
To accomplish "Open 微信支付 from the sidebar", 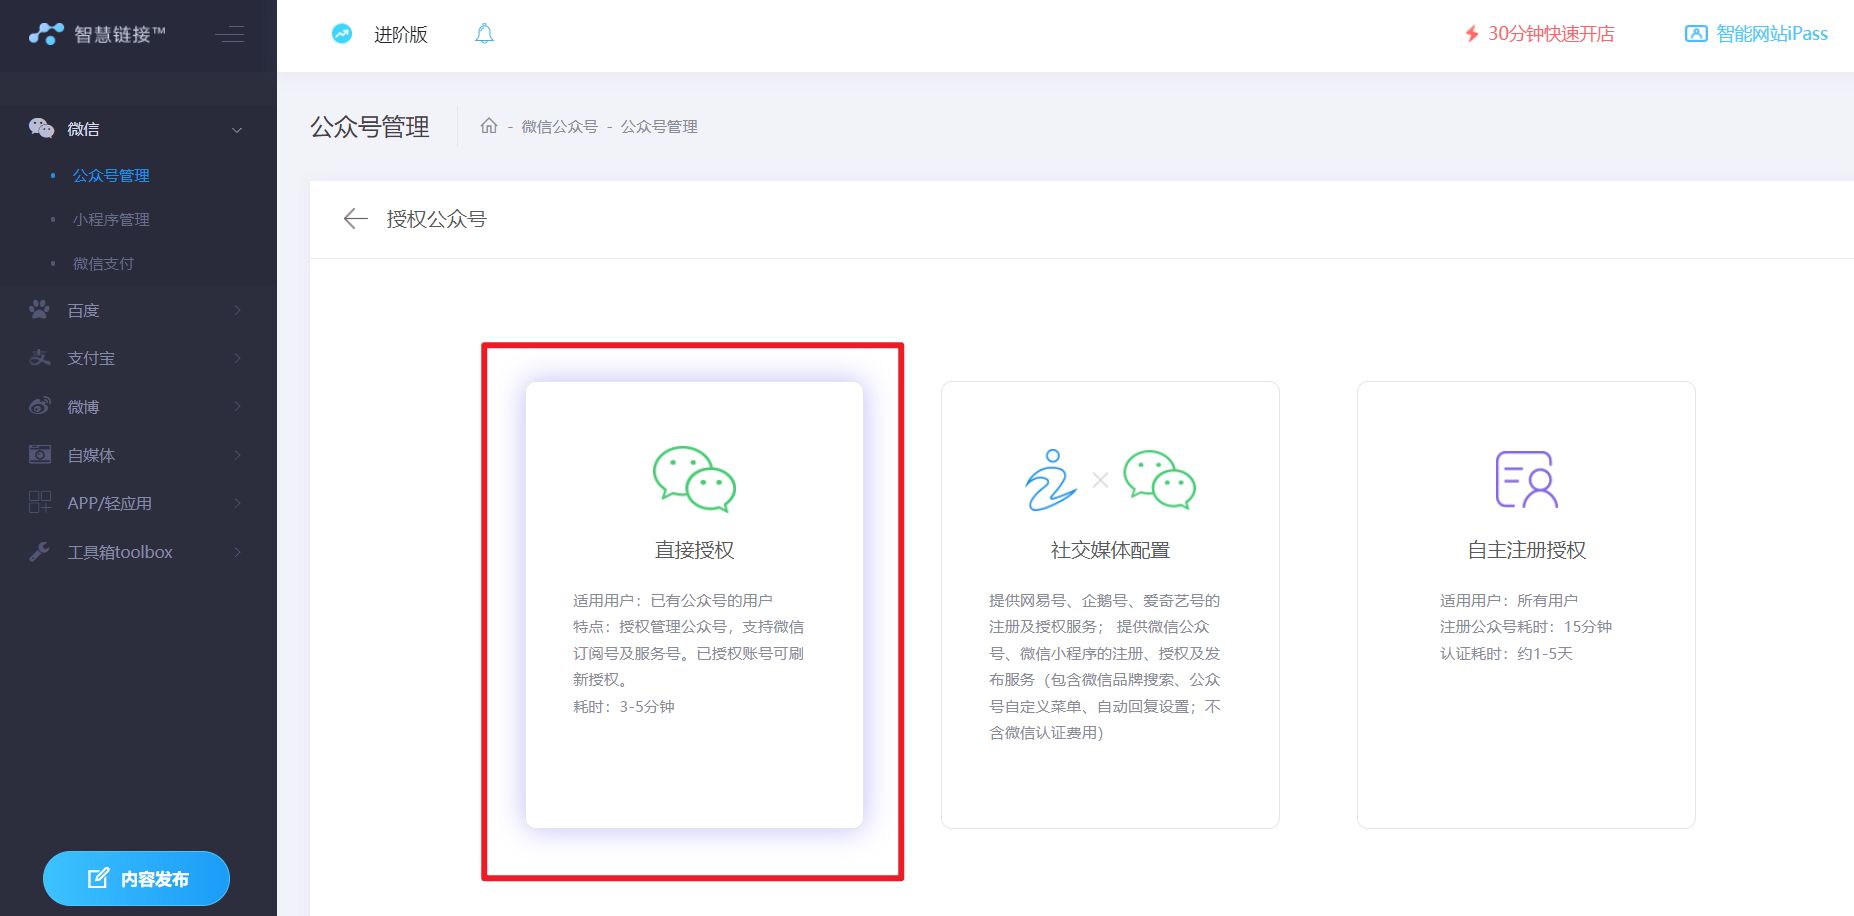I will click(x=105, y=263).
